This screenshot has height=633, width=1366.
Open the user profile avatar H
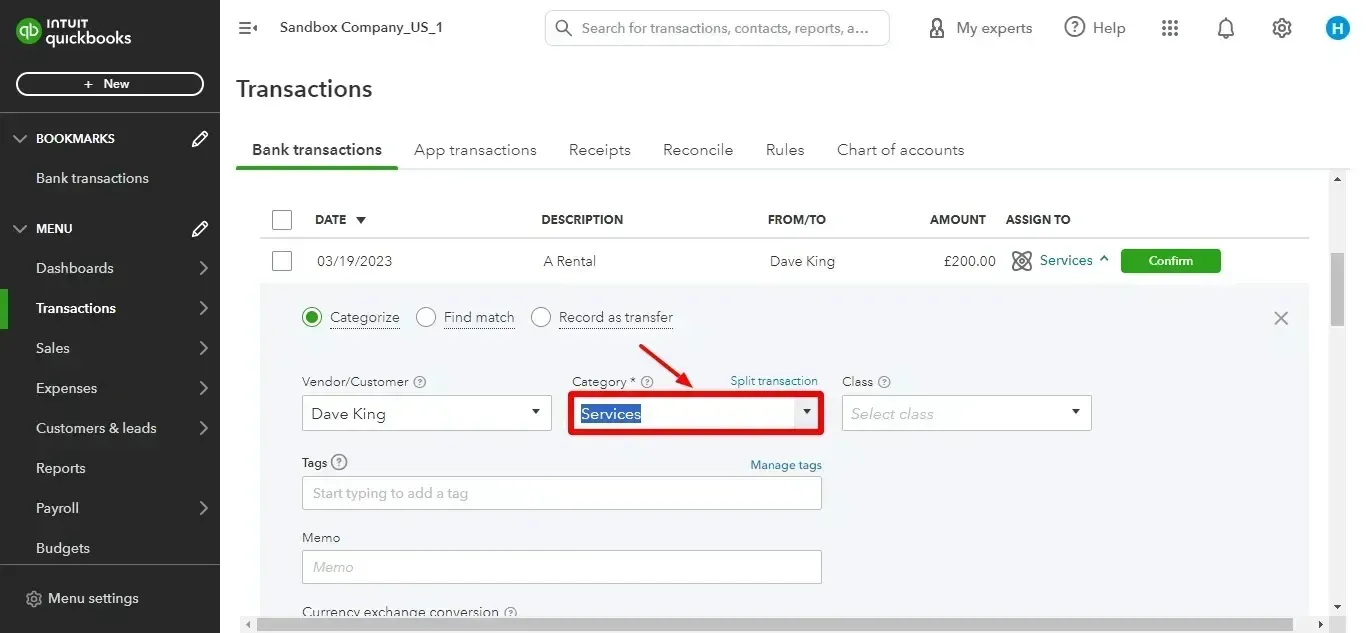tap(1338, 28)
